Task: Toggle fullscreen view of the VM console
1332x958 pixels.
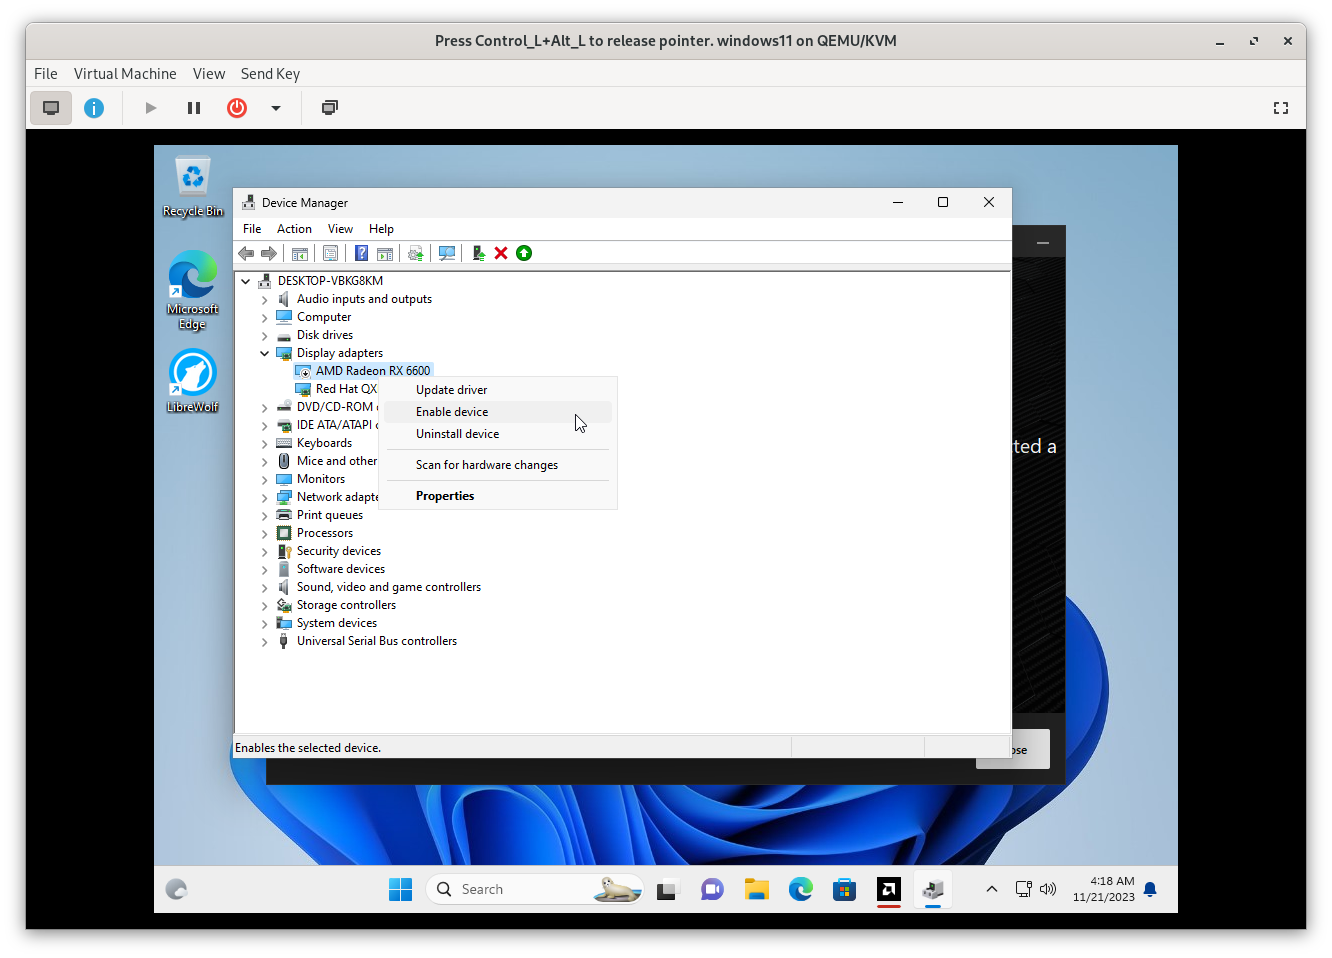Action: coord(1281,108)
